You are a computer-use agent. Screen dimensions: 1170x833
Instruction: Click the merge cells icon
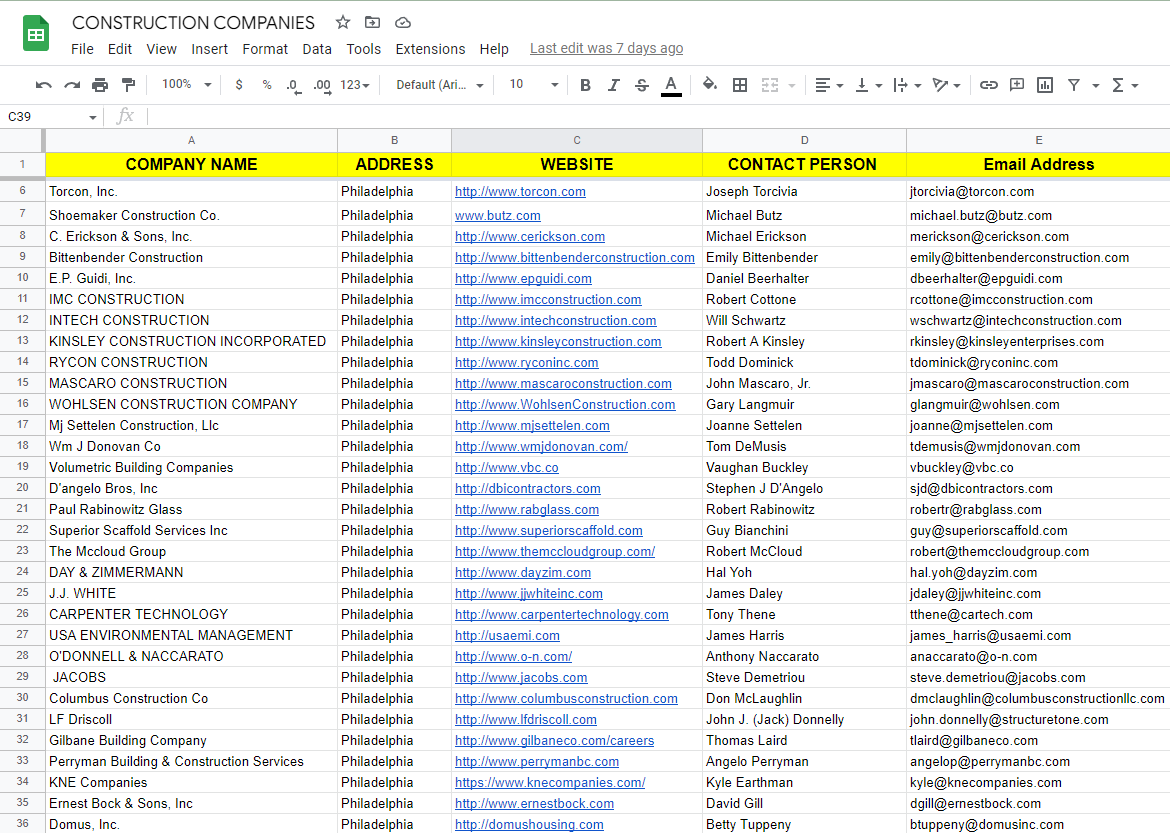pos(770,85)
